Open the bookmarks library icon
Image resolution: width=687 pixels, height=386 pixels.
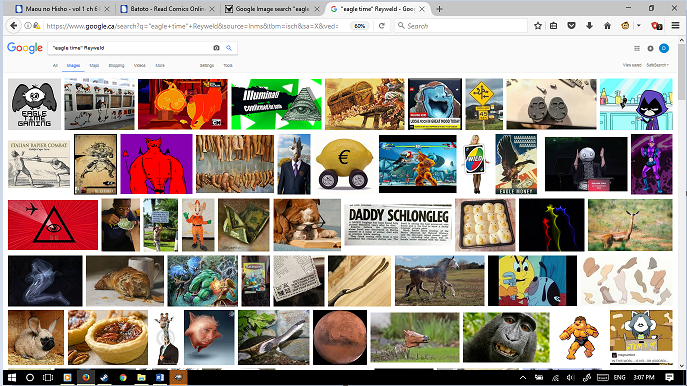click(x=554, y=26)
